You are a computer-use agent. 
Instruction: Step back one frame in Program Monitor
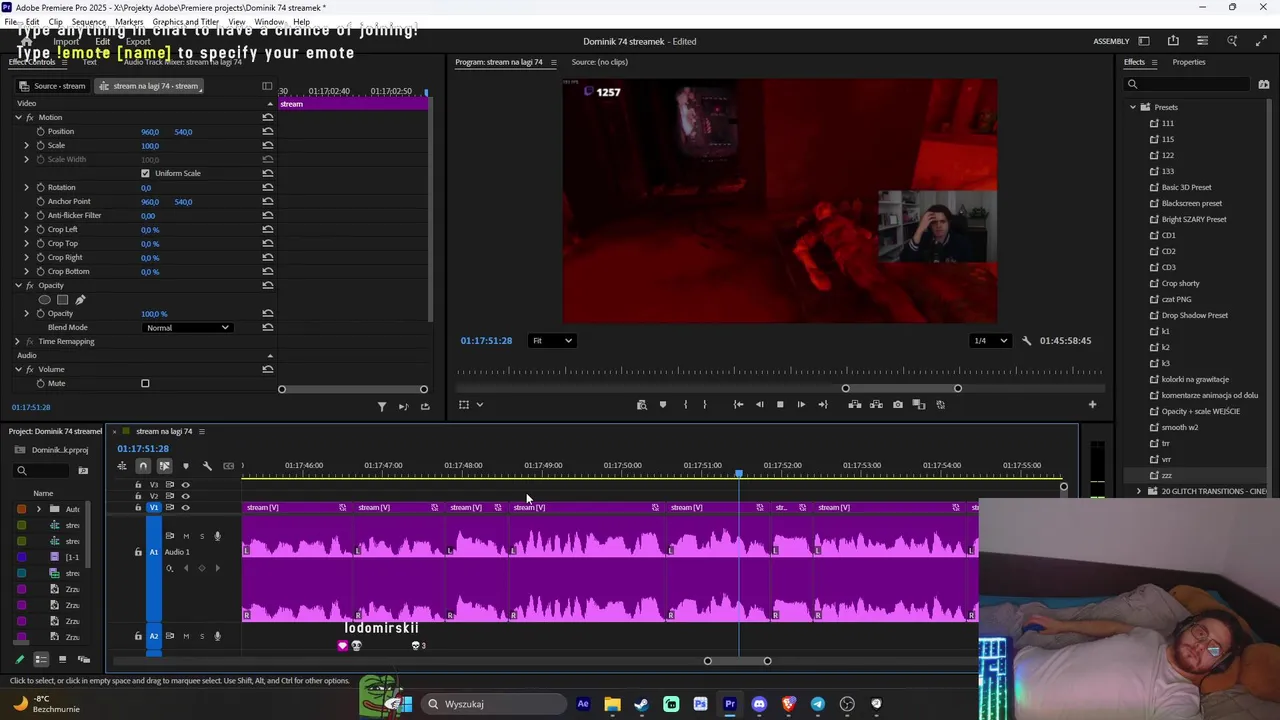pos(759,405)
